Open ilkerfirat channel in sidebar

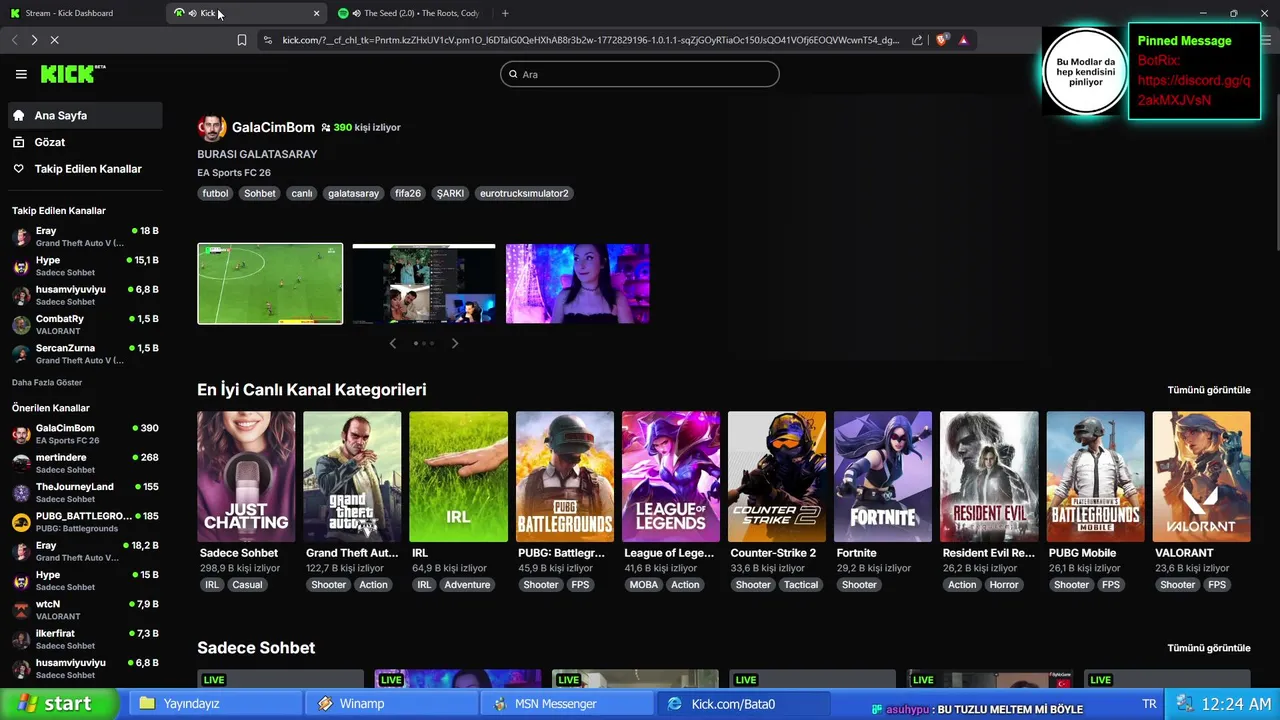85,639
